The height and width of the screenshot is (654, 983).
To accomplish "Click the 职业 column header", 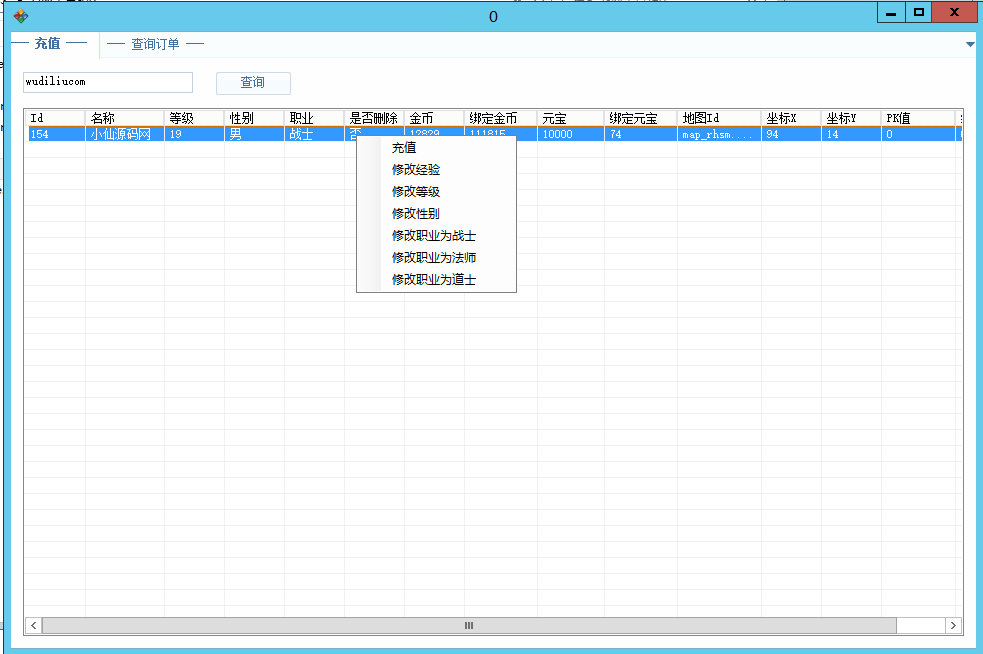I will 314,118.
